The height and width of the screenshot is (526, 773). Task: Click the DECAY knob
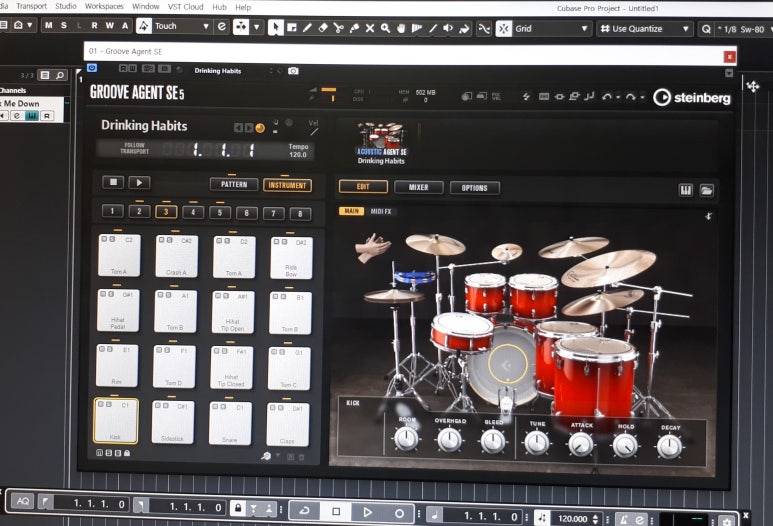(x=669, y=447)
